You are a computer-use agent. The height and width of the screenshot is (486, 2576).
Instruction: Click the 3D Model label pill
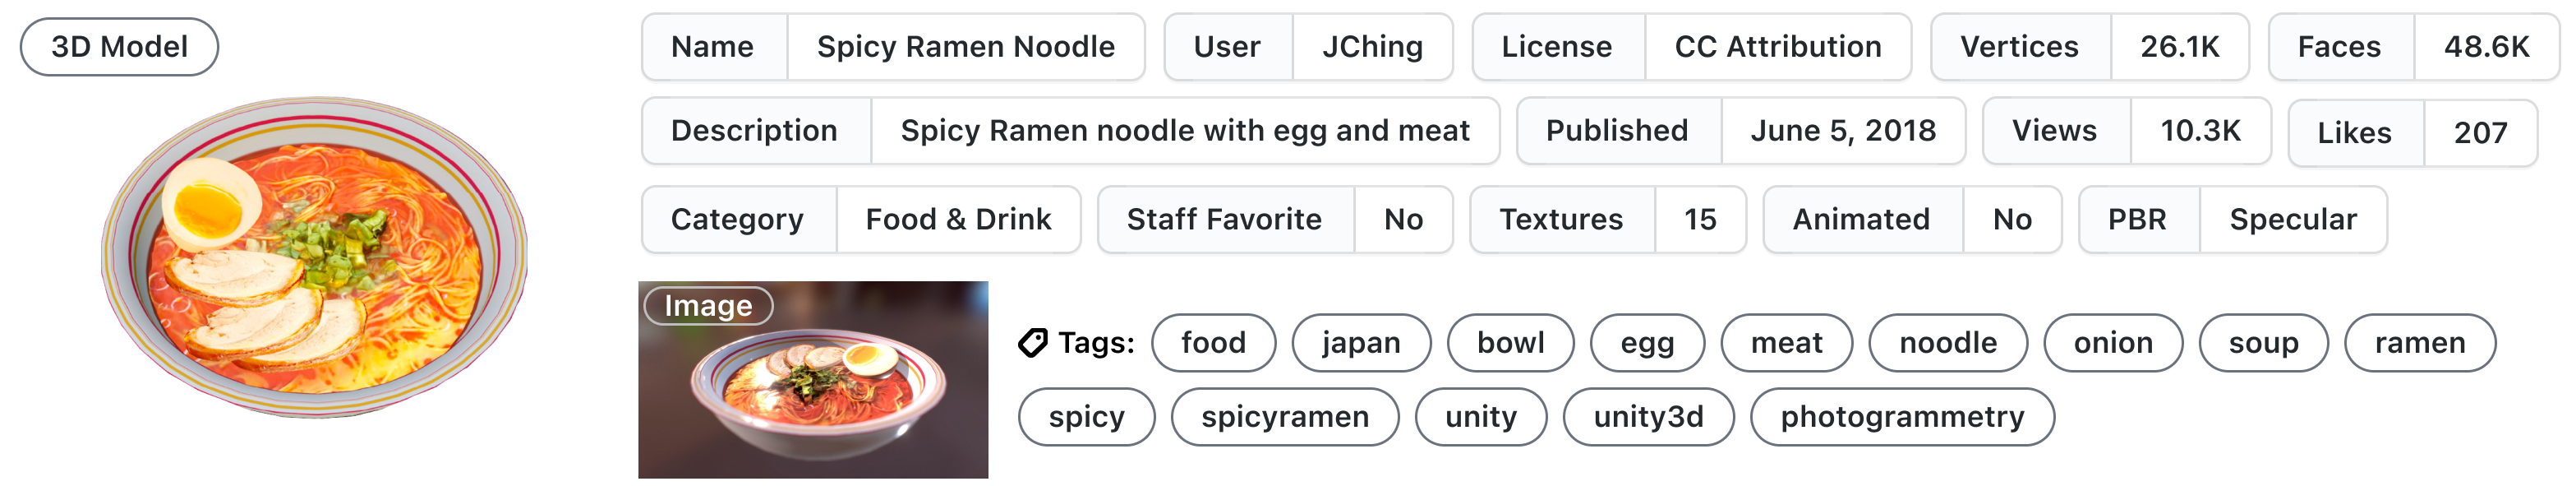tap(119, 47)
